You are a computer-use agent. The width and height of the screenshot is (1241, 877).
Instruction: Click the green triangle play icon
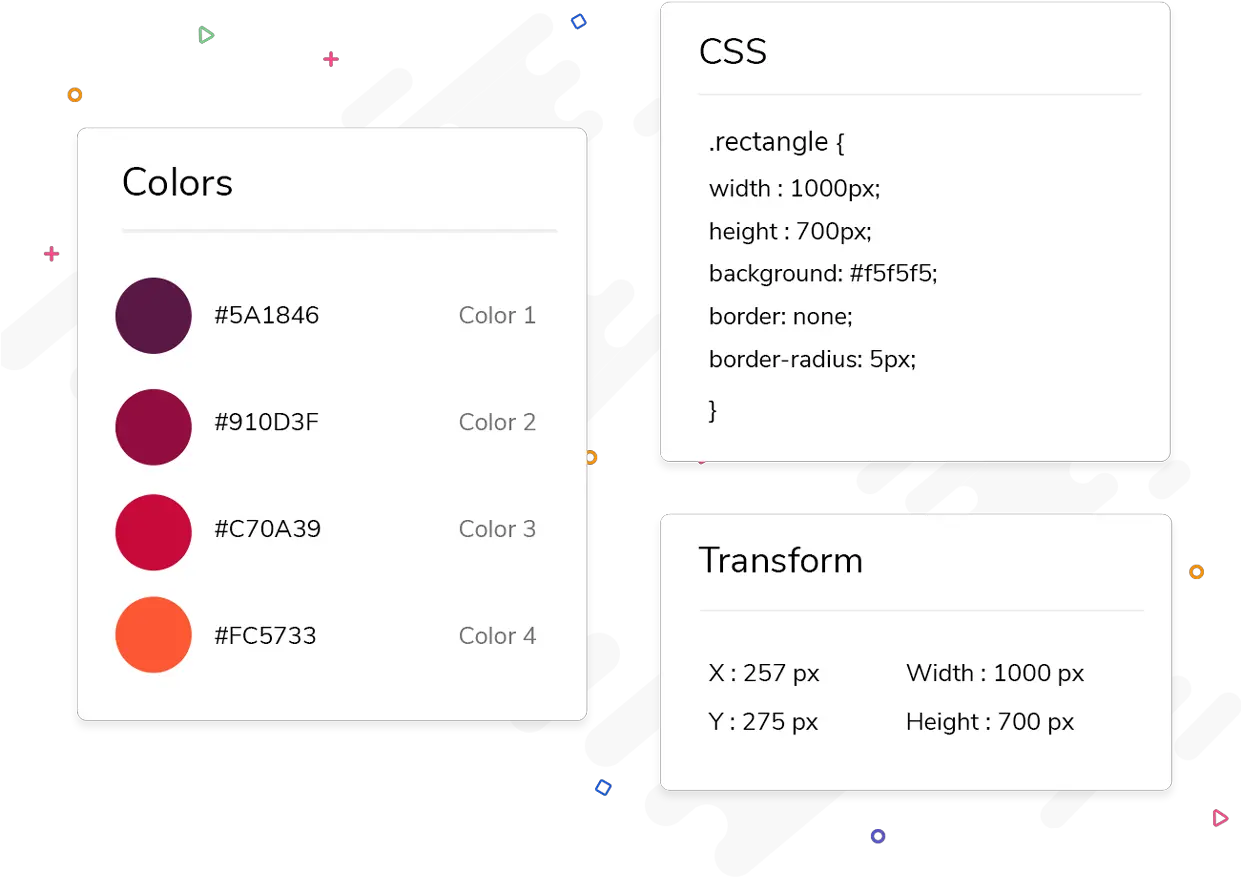(206, 35)
